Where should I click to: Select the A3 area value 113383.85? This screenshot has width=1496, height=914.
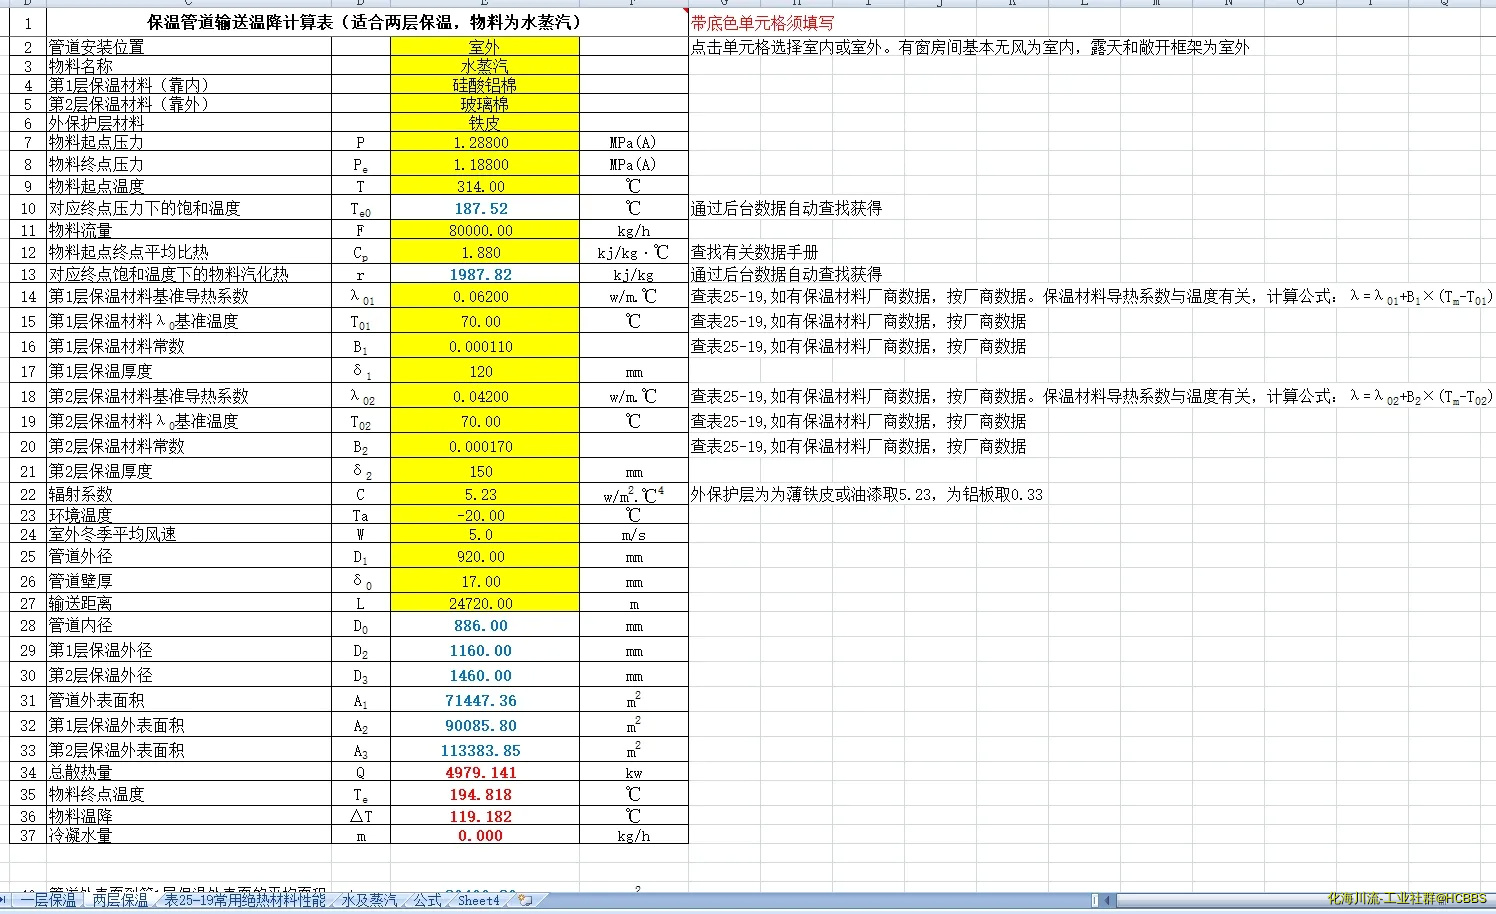(485, 750)
